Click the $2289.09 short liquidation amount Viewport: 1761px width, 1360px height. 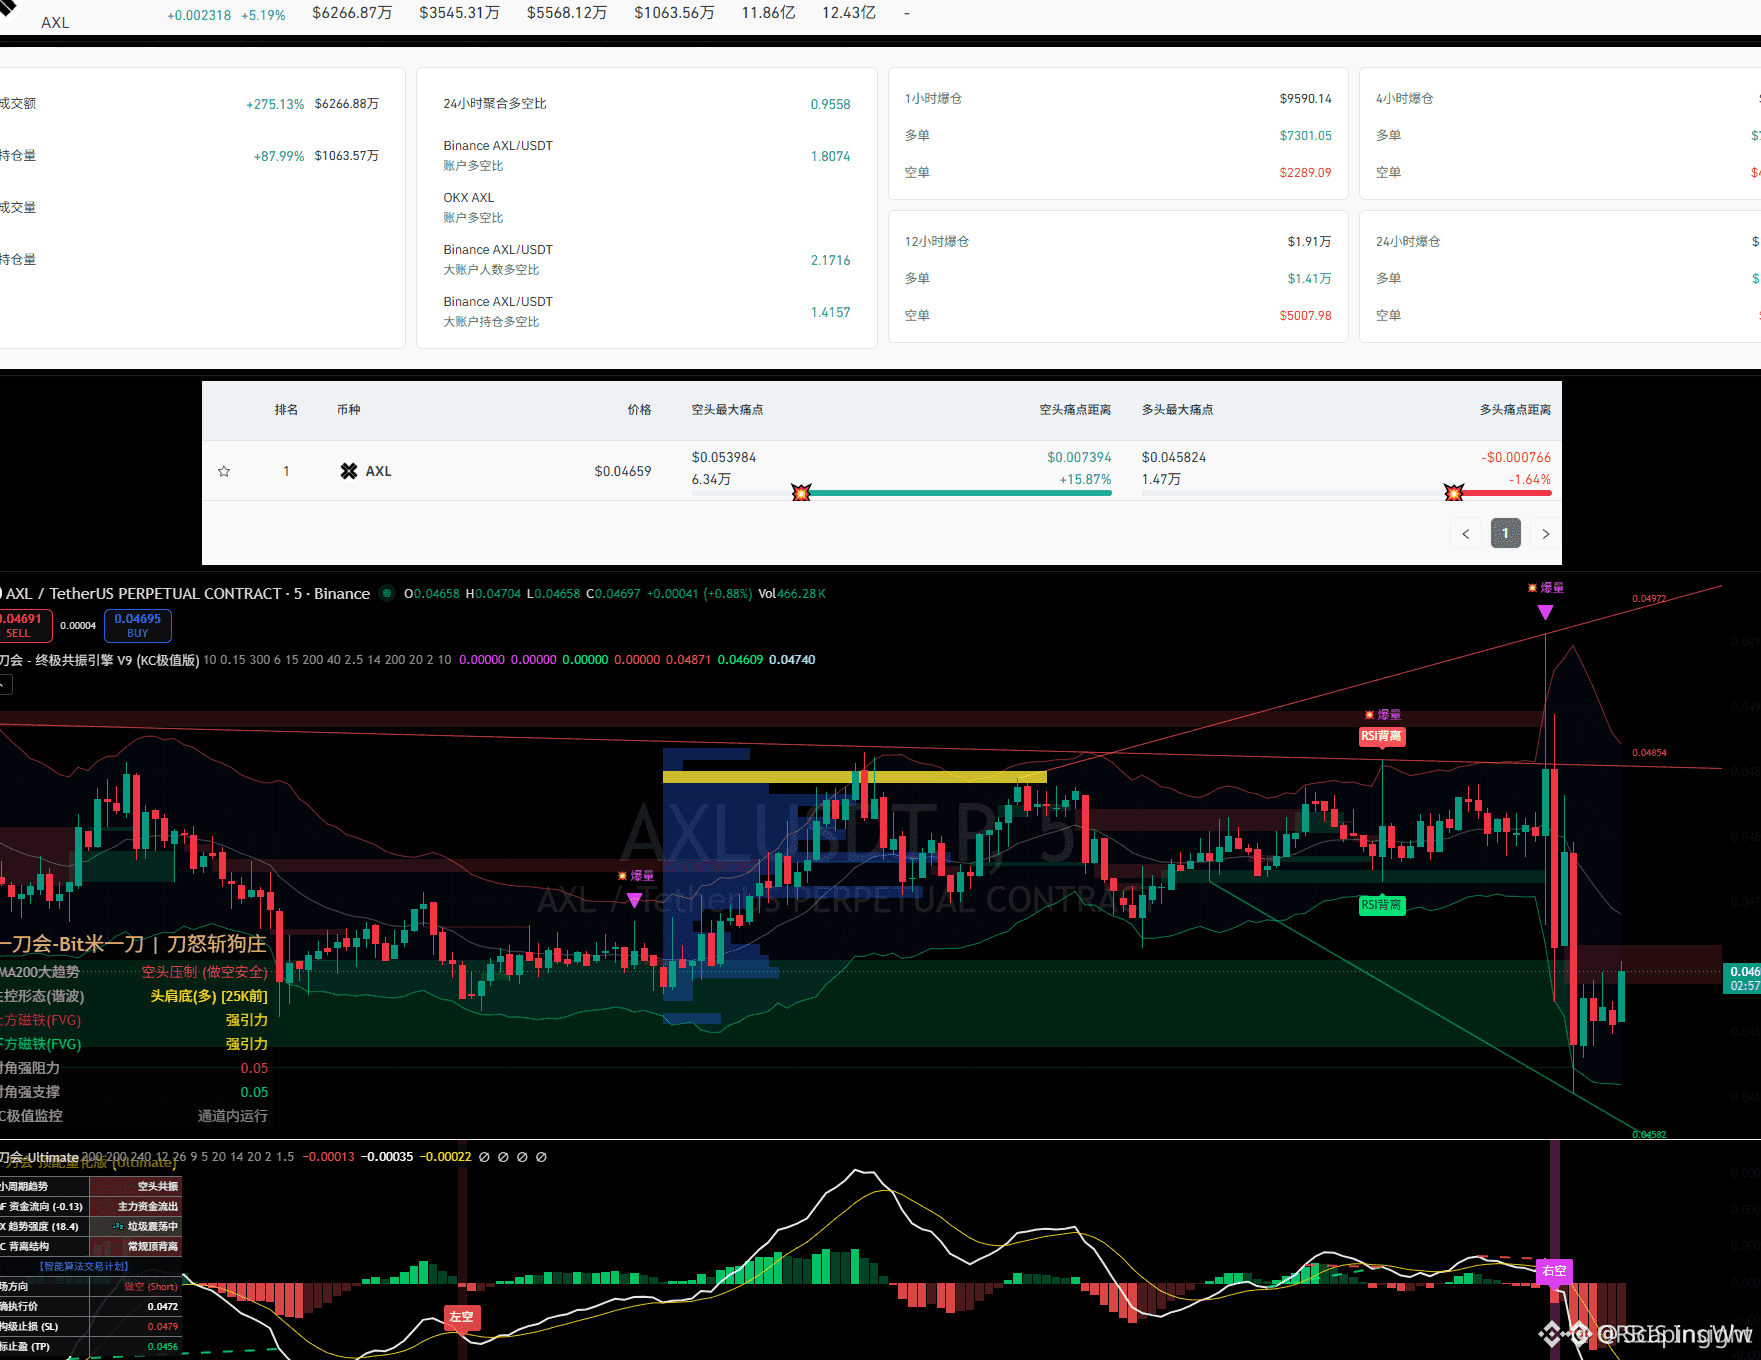1305,173
